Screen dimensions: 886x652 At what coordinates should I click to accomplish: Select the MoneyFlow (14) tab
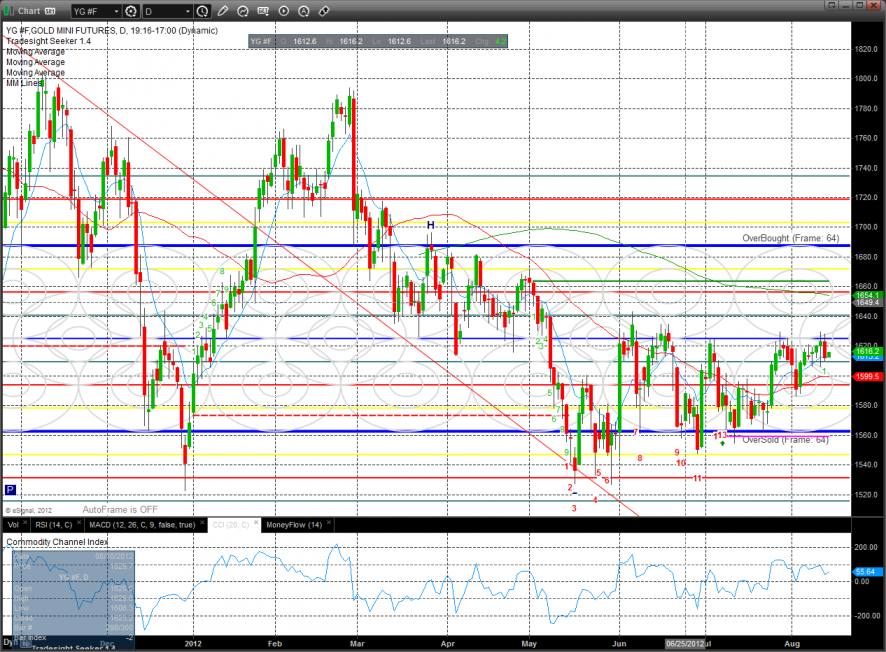[294, 524]
